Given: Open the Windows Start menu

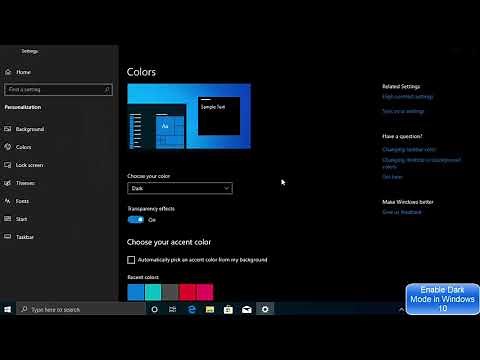Looking at the screenshot, I should (8, 309).
